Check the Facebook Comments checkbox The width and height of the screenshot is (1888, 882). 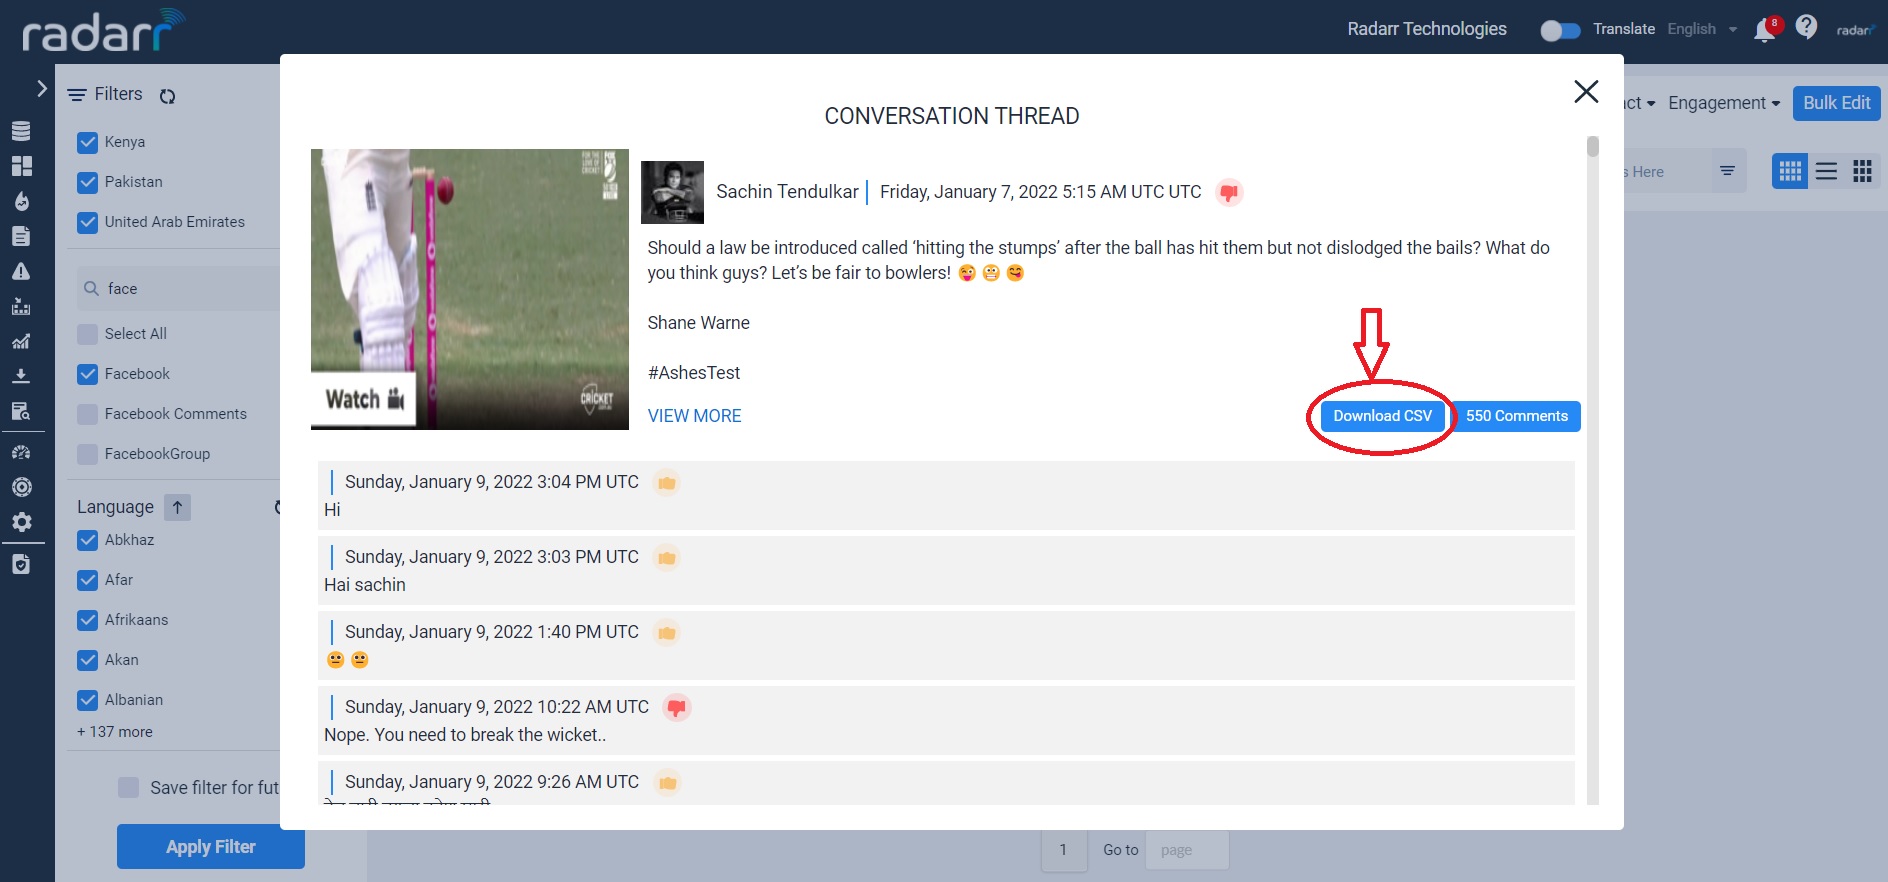click(88, 414)
